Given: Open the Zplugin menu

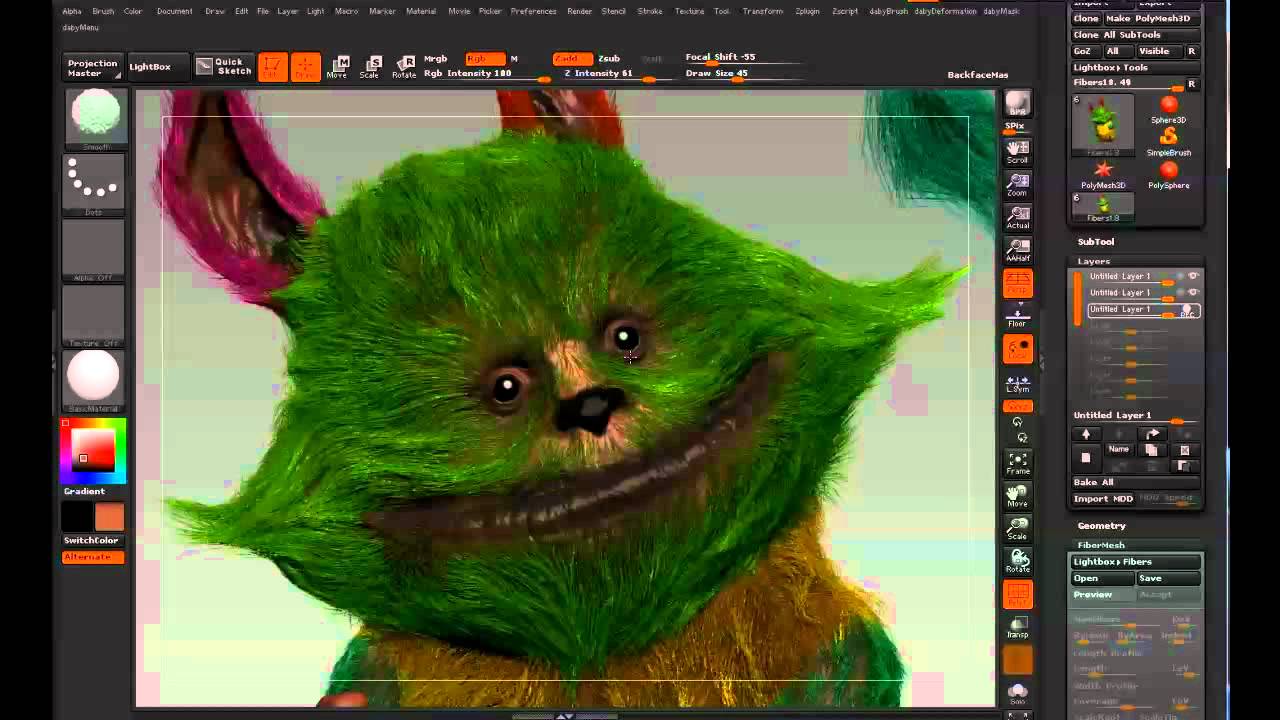Looking at the screenshot, I should [807, 11].
